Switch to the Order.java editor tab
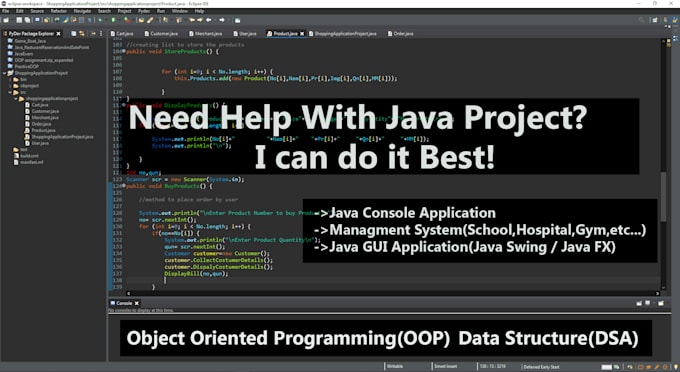Image resolution: width=680 pixels, height=372 pixels. [400, 33]
